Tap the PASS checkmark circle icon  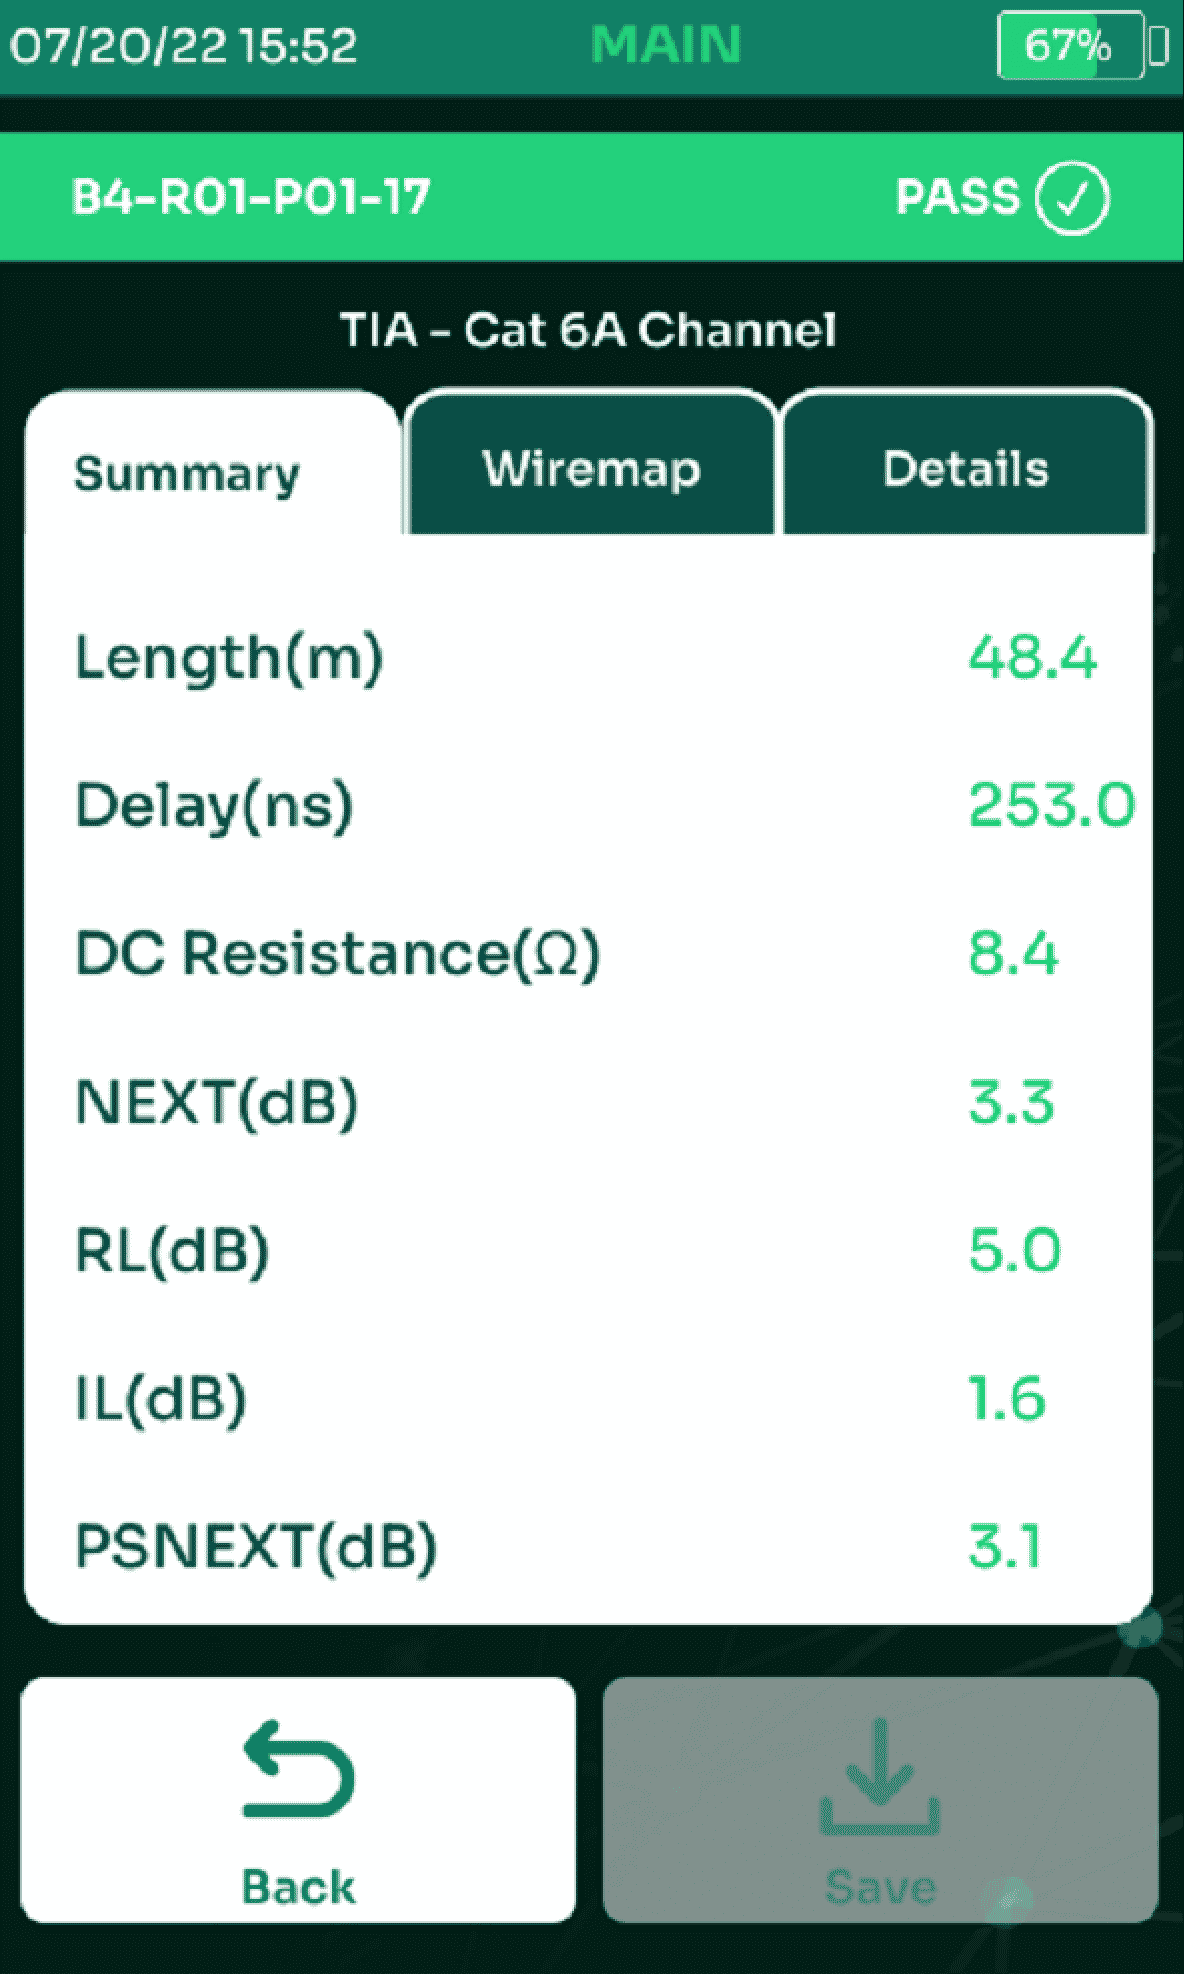(x=1072, y=198)
